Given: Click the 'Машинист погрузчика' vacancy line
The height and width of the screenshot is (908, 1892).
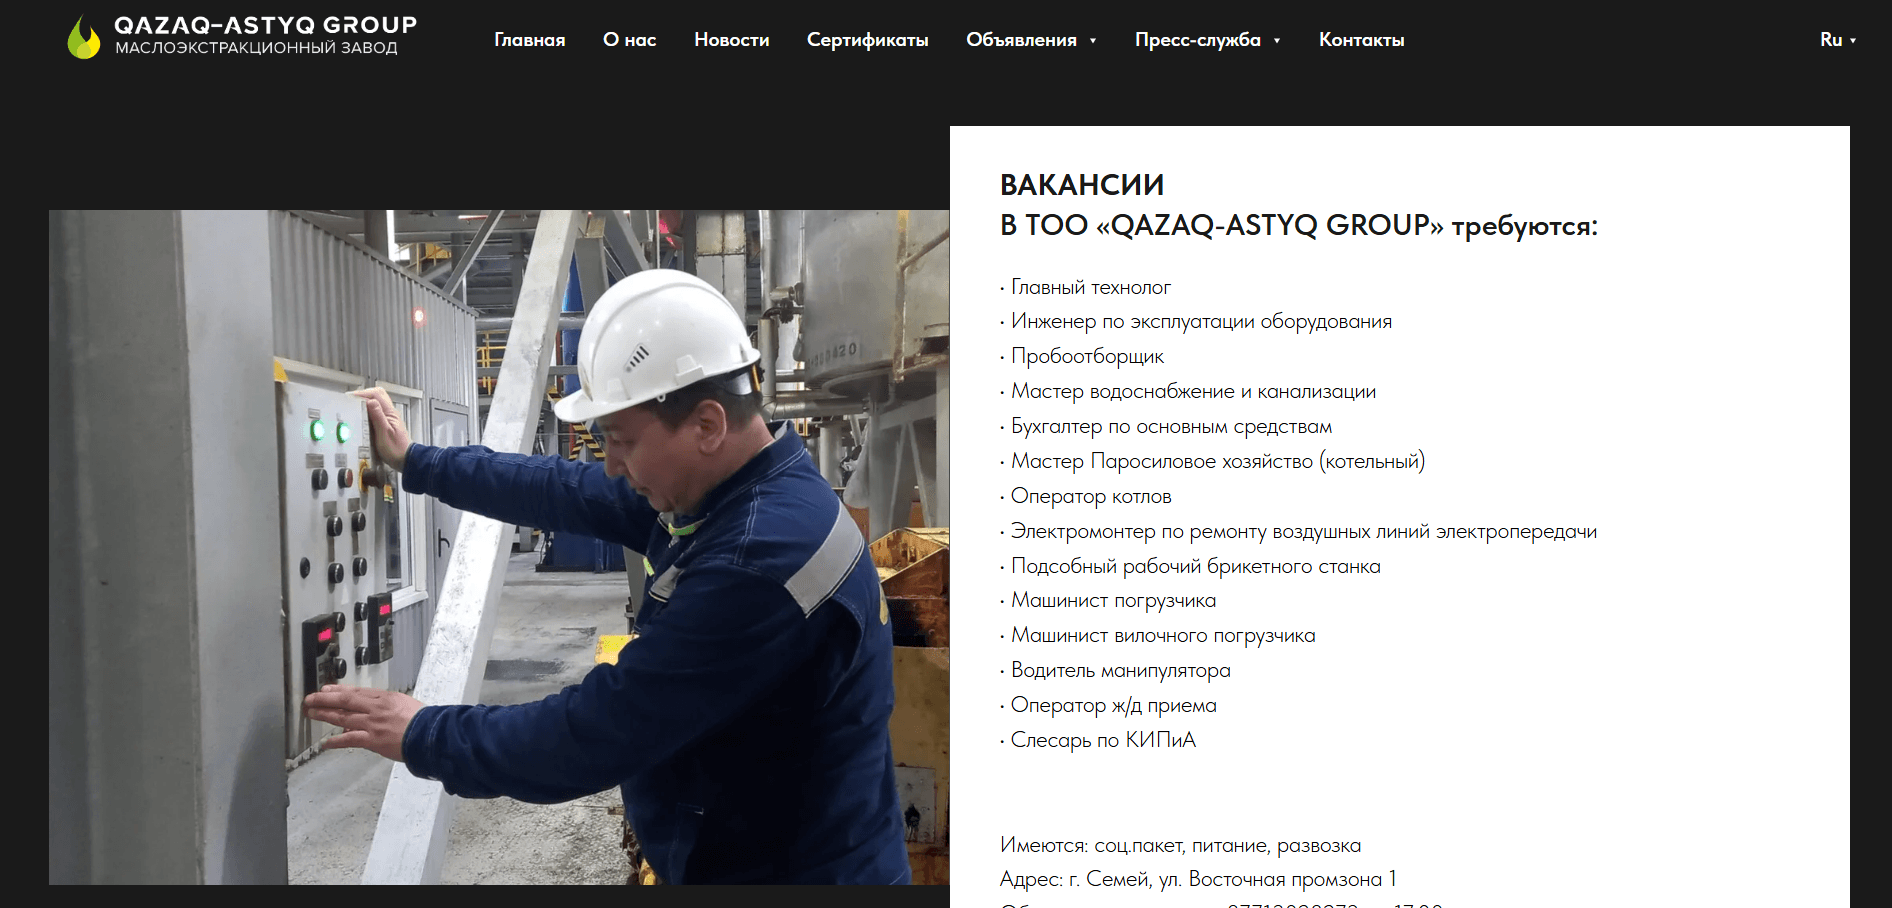Looking at the screenshot, I should click(x=1108, y=600).
